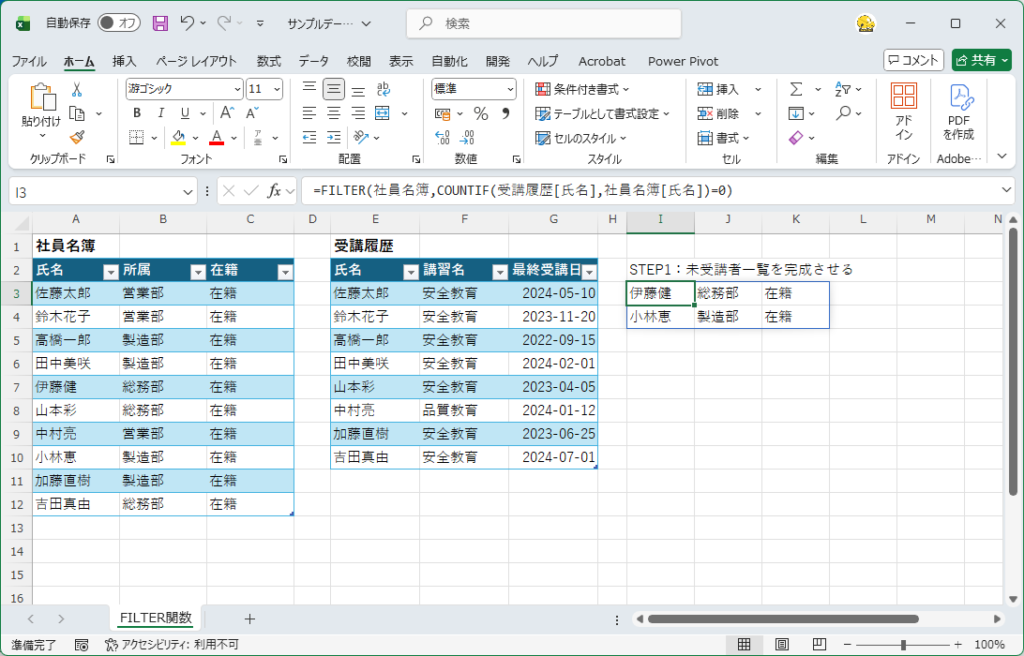Apply Italic formatting
Screen dimensions: 1024x656
point(159,113)
